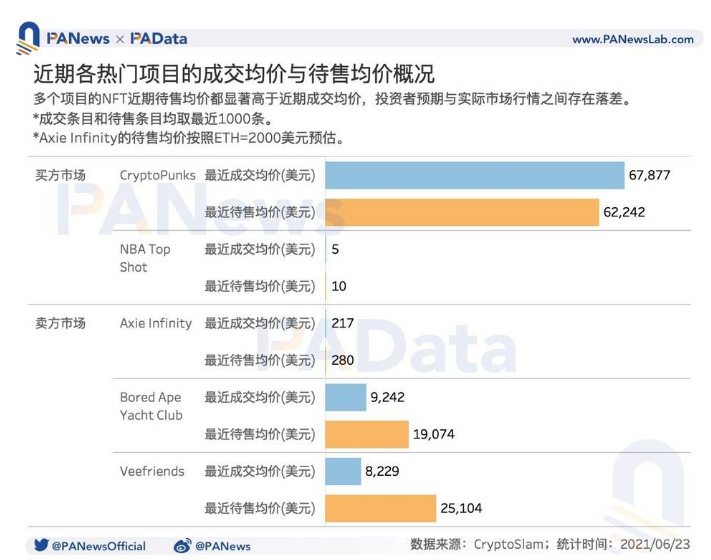This screenshot has height=560, width=711.
Task: Open the @PANewsOfficial Twitter handle
Action: 99,546
